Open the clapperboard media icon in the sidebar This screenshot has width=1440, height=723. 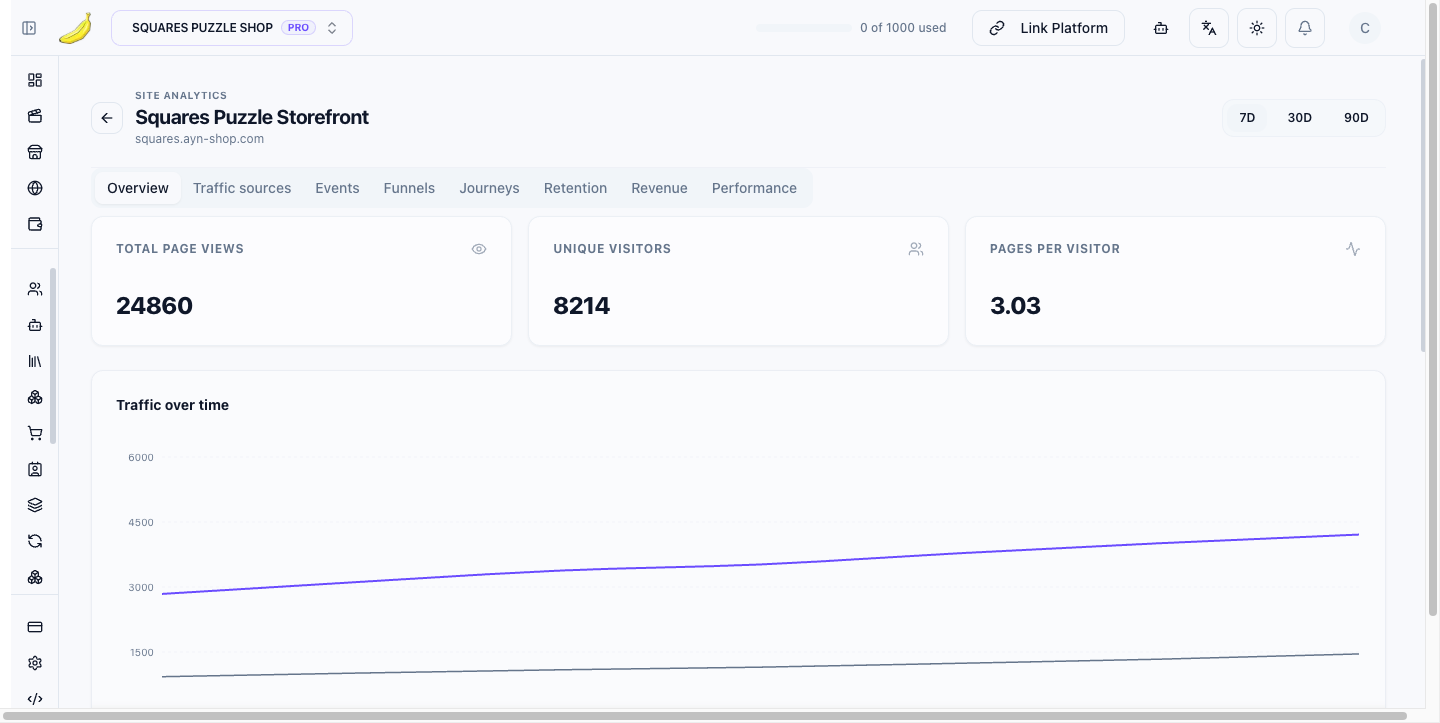(35, 116)
